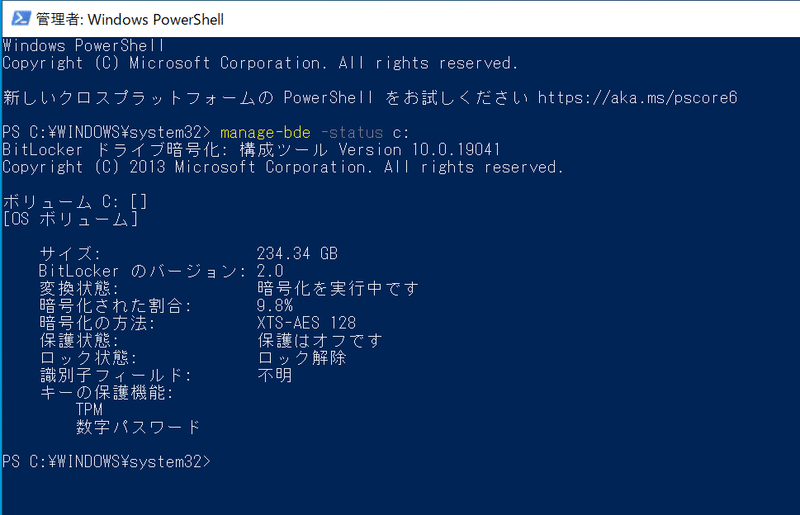Viewport: 800px width, 515px height.
Task: Click the XTS-AES 128 encryption method
Action: point(306,323)
